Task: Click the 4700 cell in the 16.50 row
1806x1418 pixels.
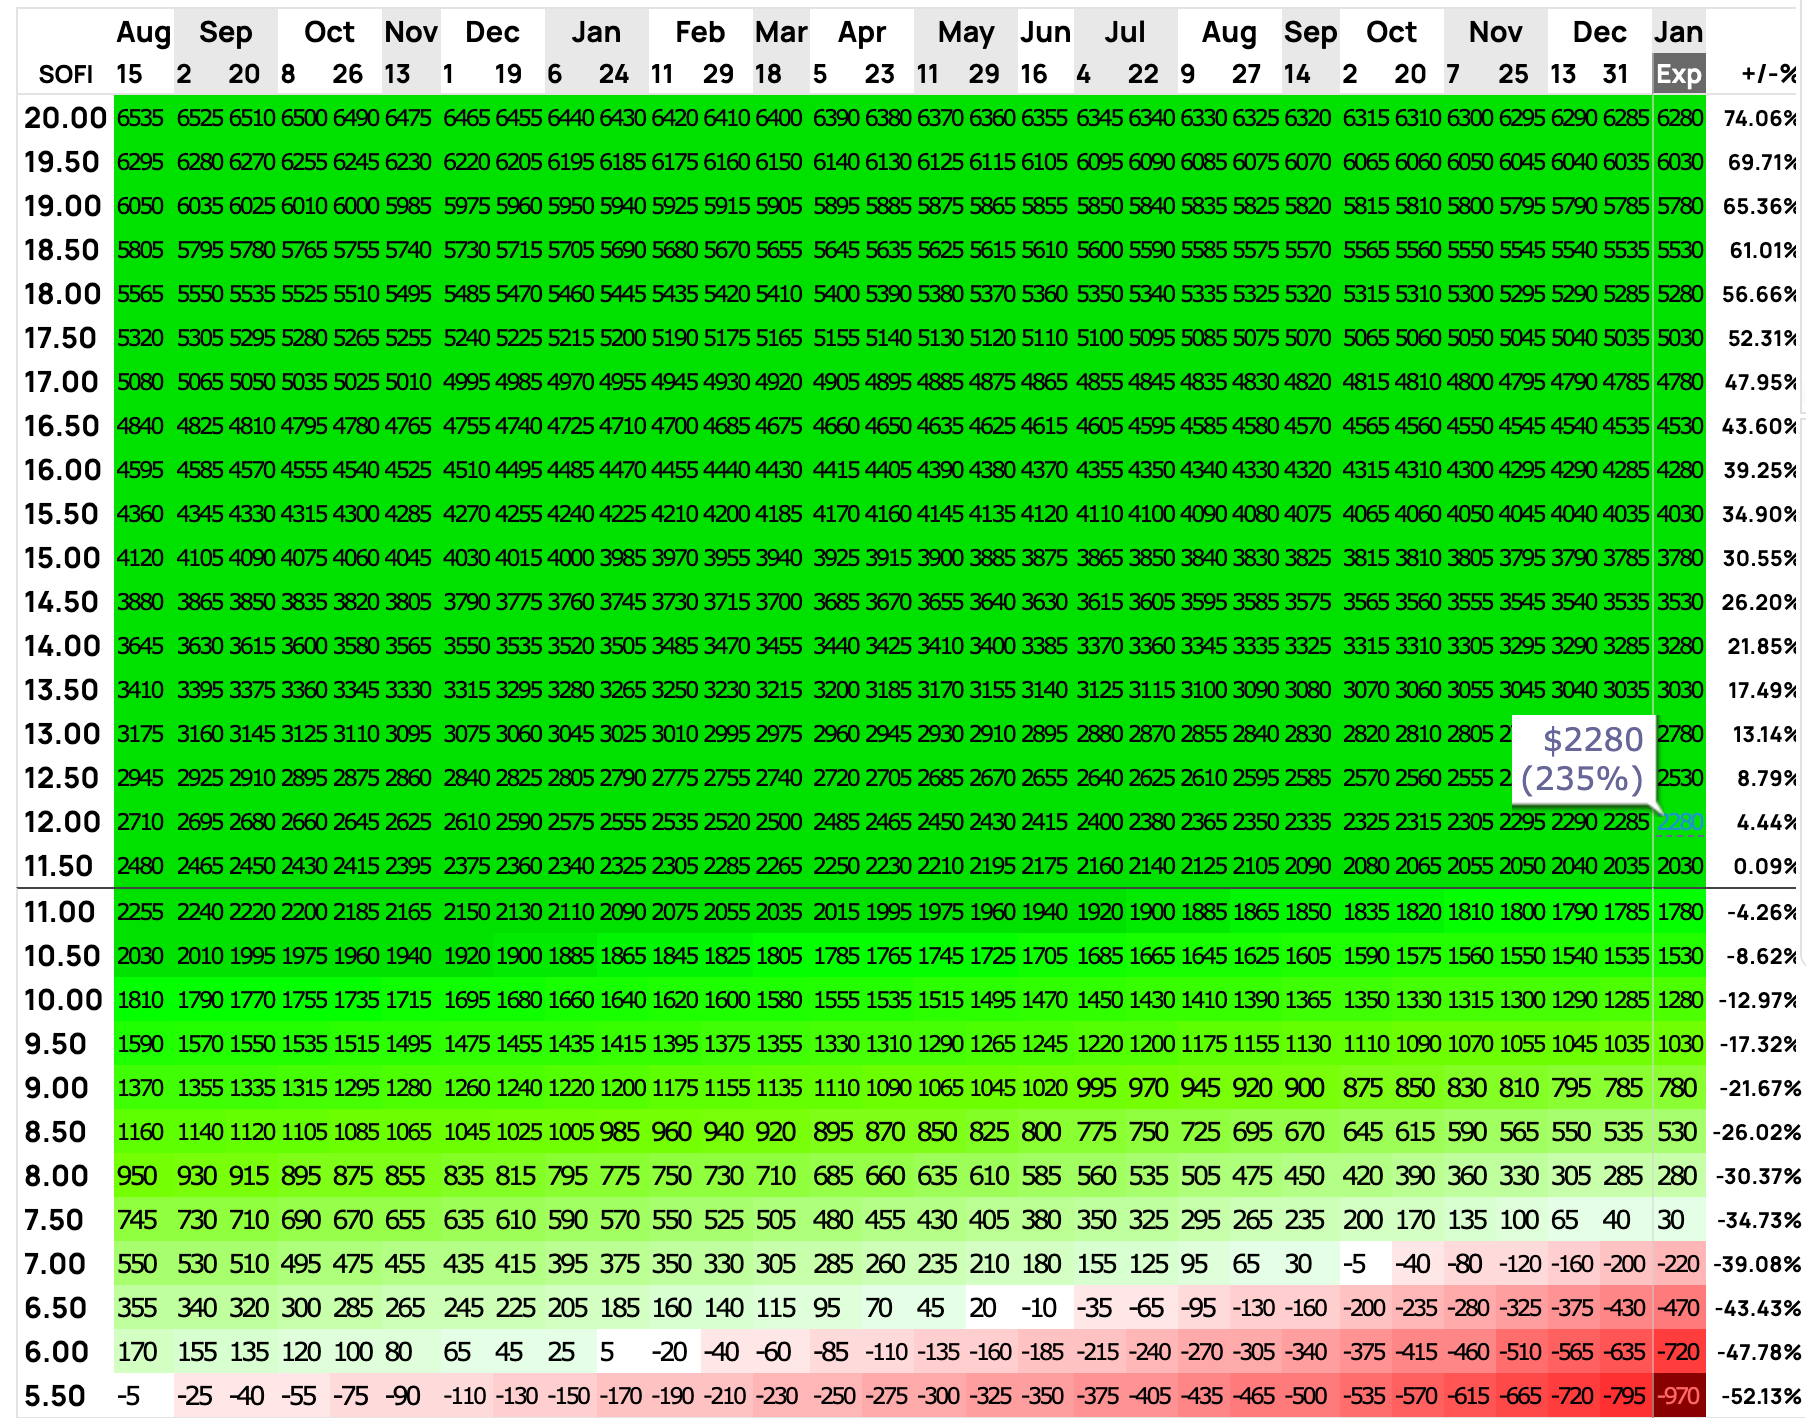Action: pyautogui.click(x=675, y=426)
